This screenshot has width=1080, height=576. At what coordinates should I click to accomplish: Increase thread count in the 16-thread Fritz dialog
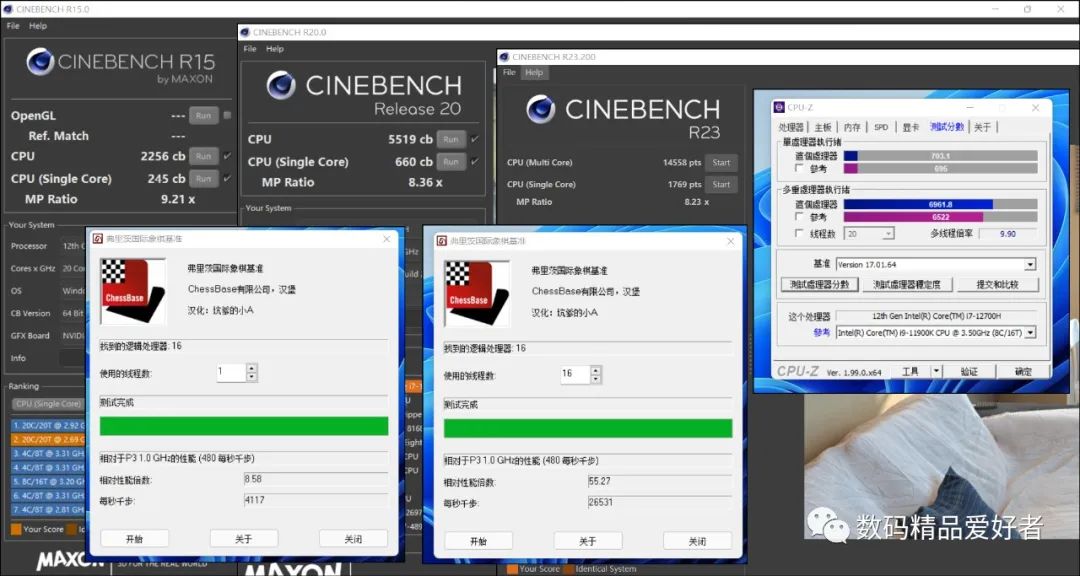pyautogui.click(x=596, y=371)
